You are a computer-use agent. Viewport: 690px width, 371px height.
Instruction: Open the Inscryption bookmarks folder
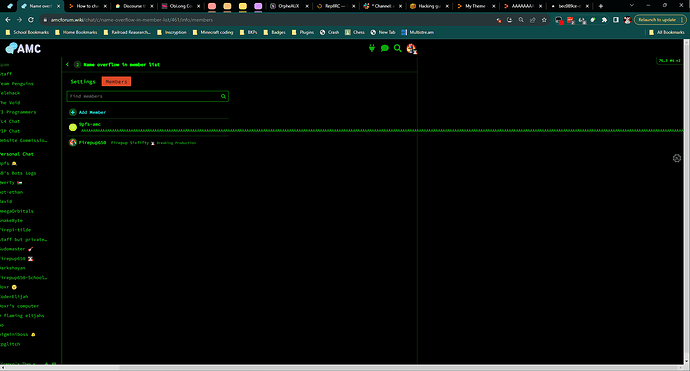[172, 32]
